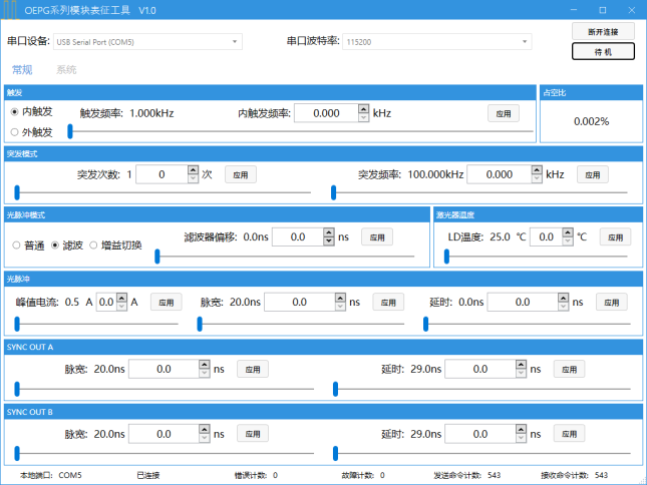647x485 pixels.
Task: Increase SYNC OUT B 延时 up arrow
Action: point(521,430)
